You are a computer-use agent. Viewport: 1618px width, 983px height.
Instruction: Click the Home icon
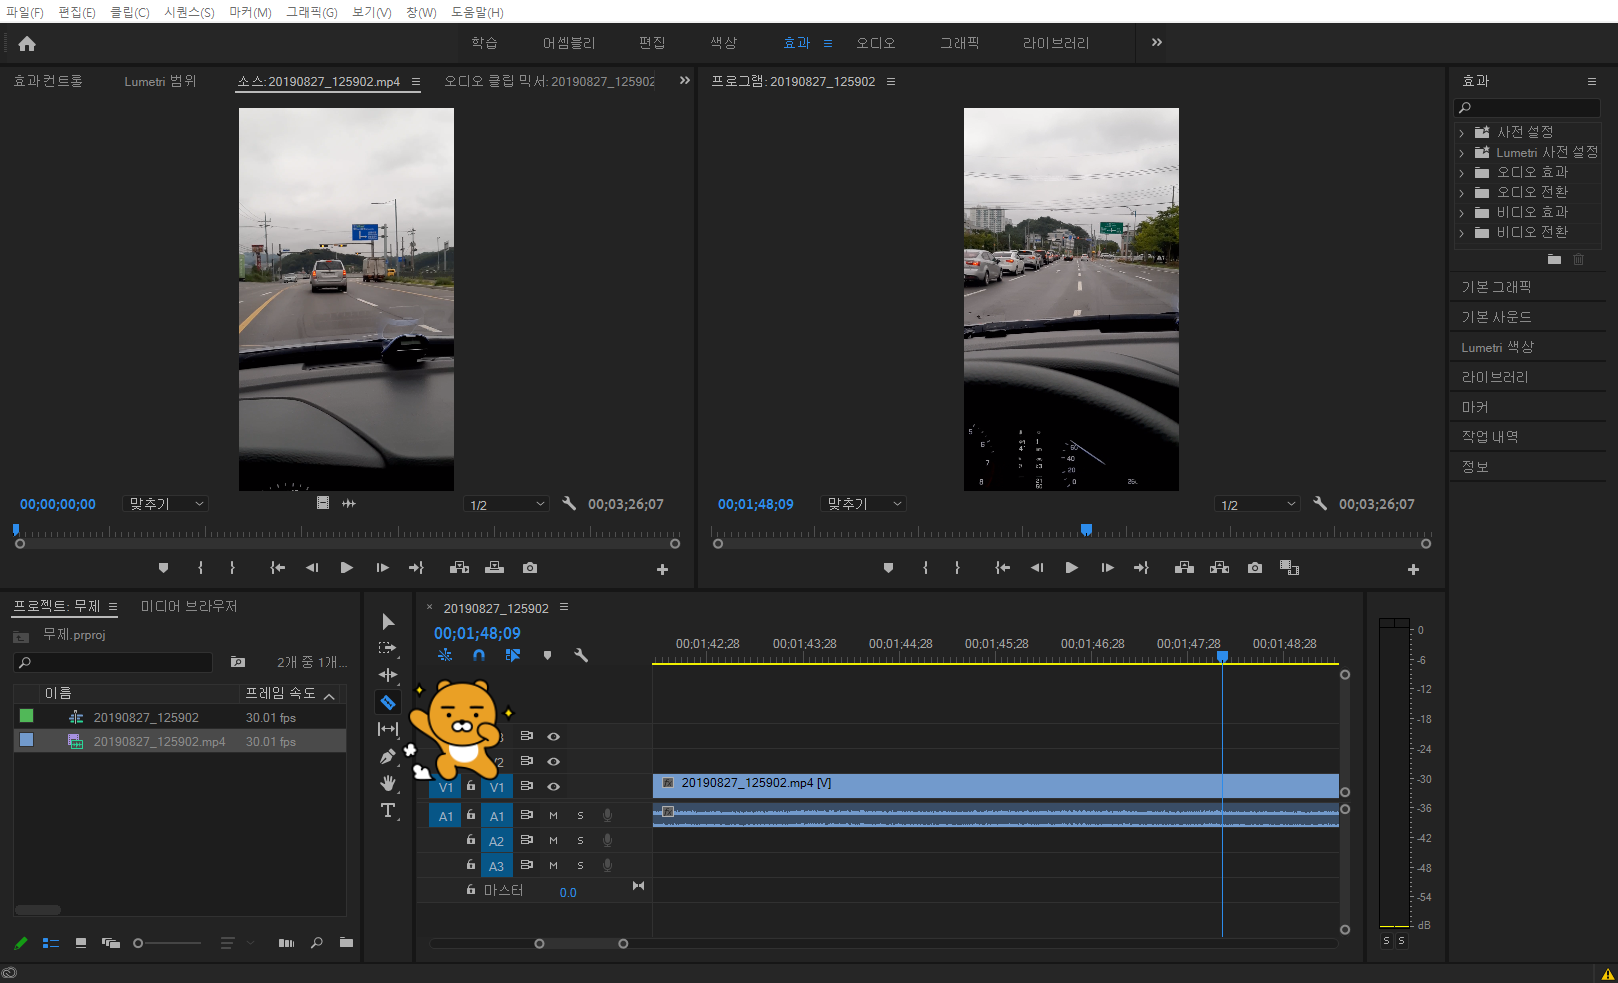point(27,43)
